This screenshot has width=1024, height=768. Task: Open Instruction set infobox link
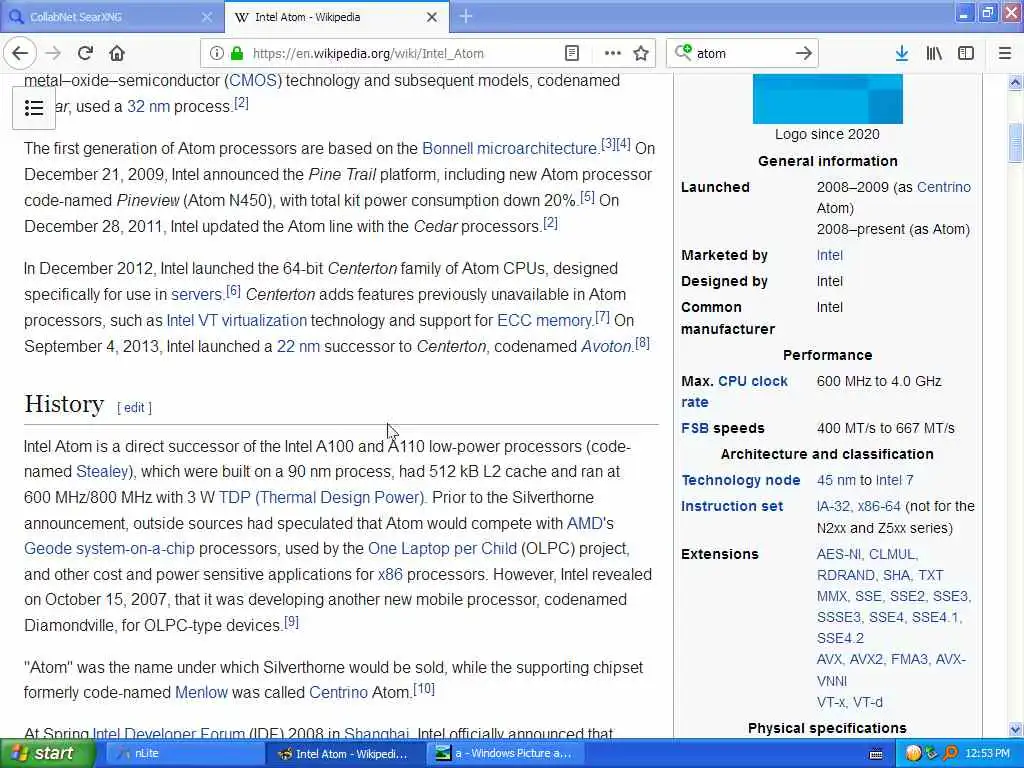pyautogui.click(x=731, y=507)
